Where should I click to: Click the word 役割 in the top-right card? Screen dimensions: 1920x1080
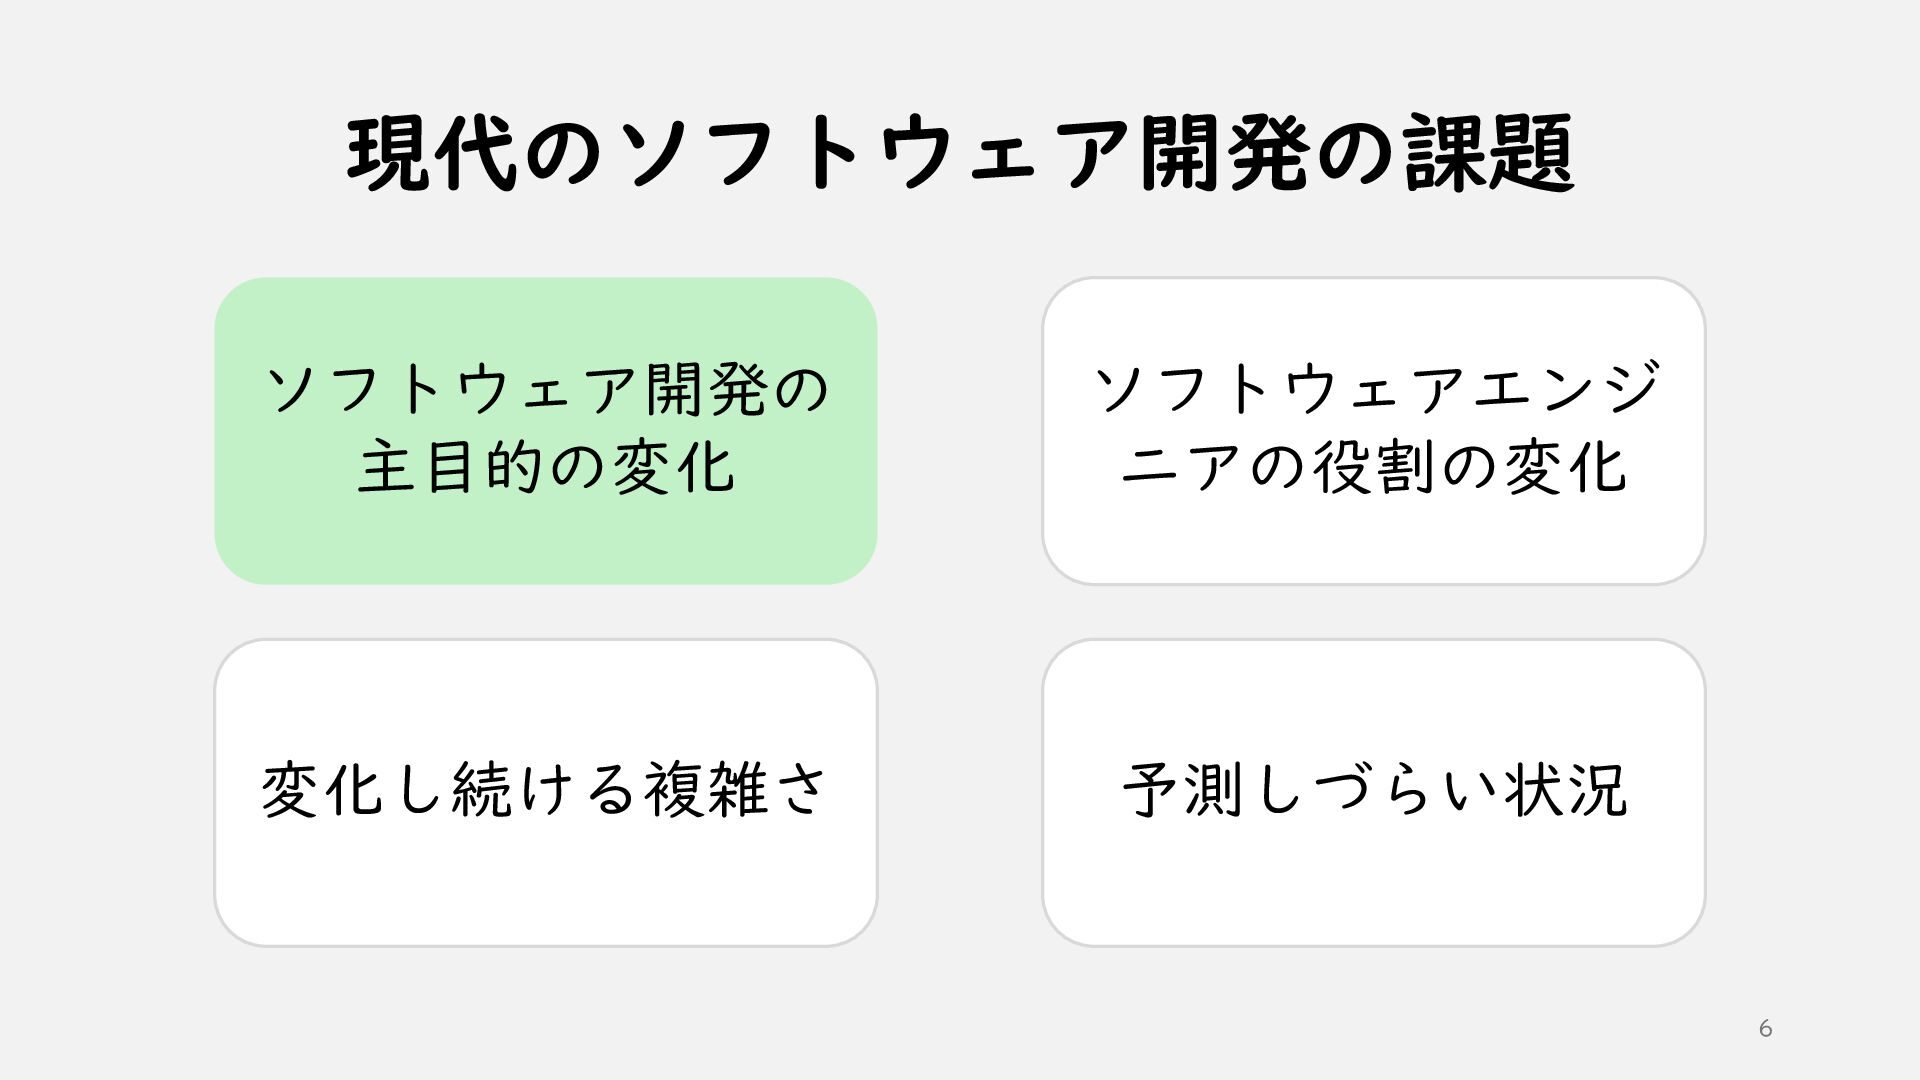[1374, 467]
